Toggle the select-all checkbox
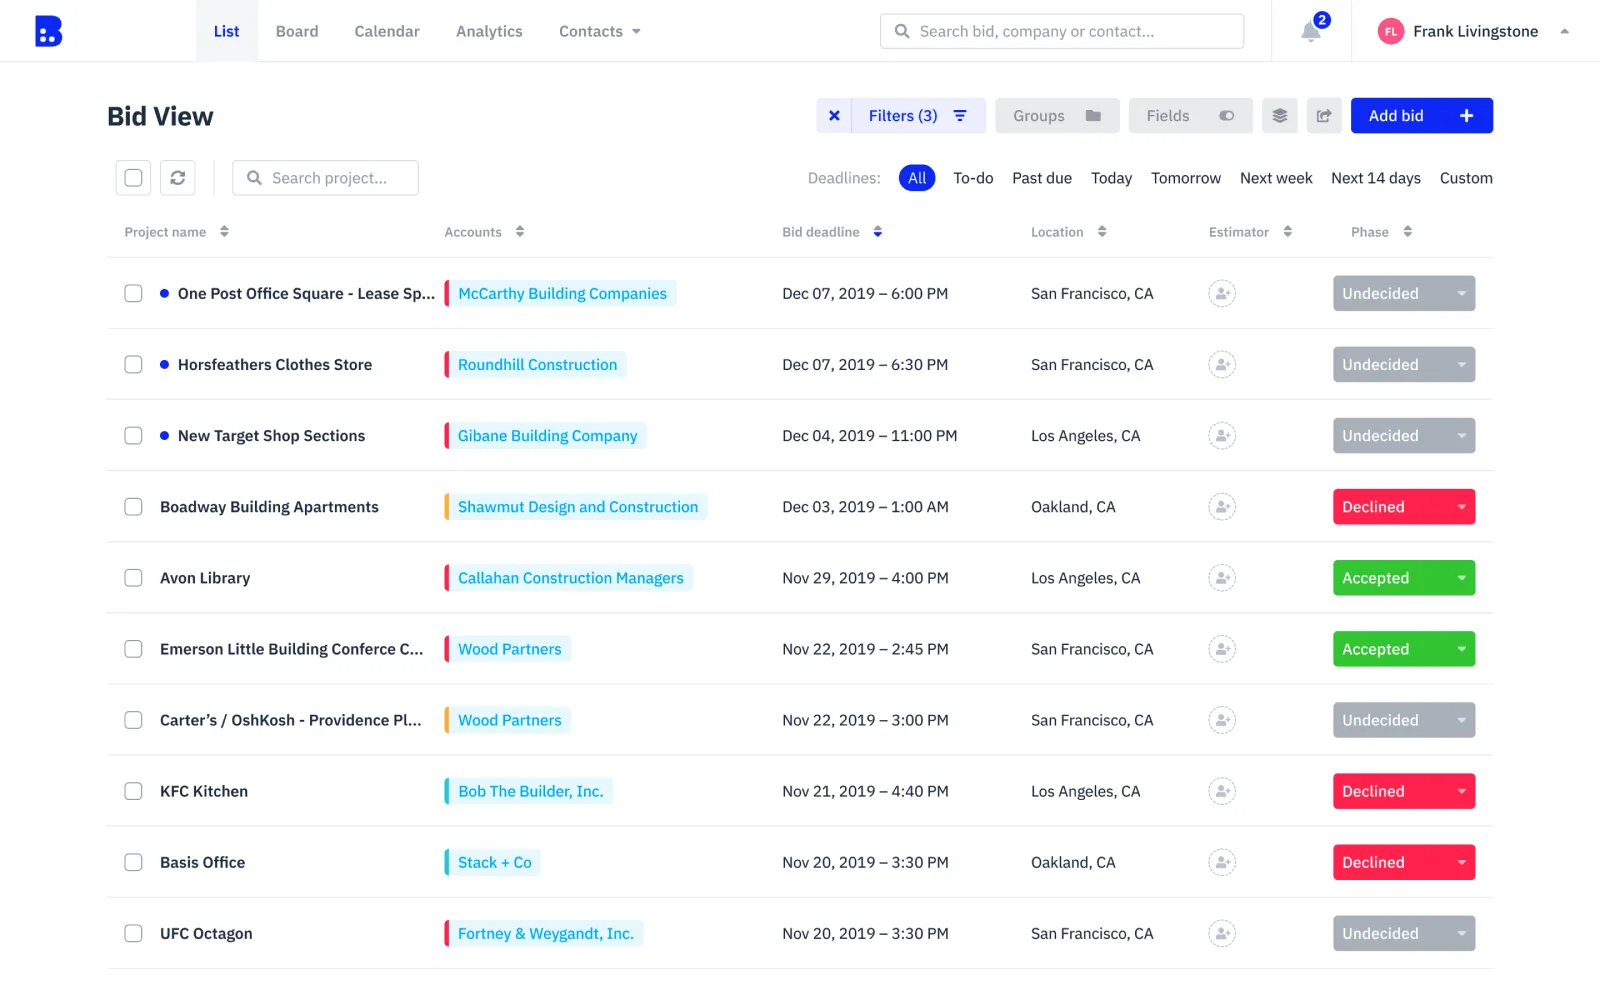 (133, 178)
